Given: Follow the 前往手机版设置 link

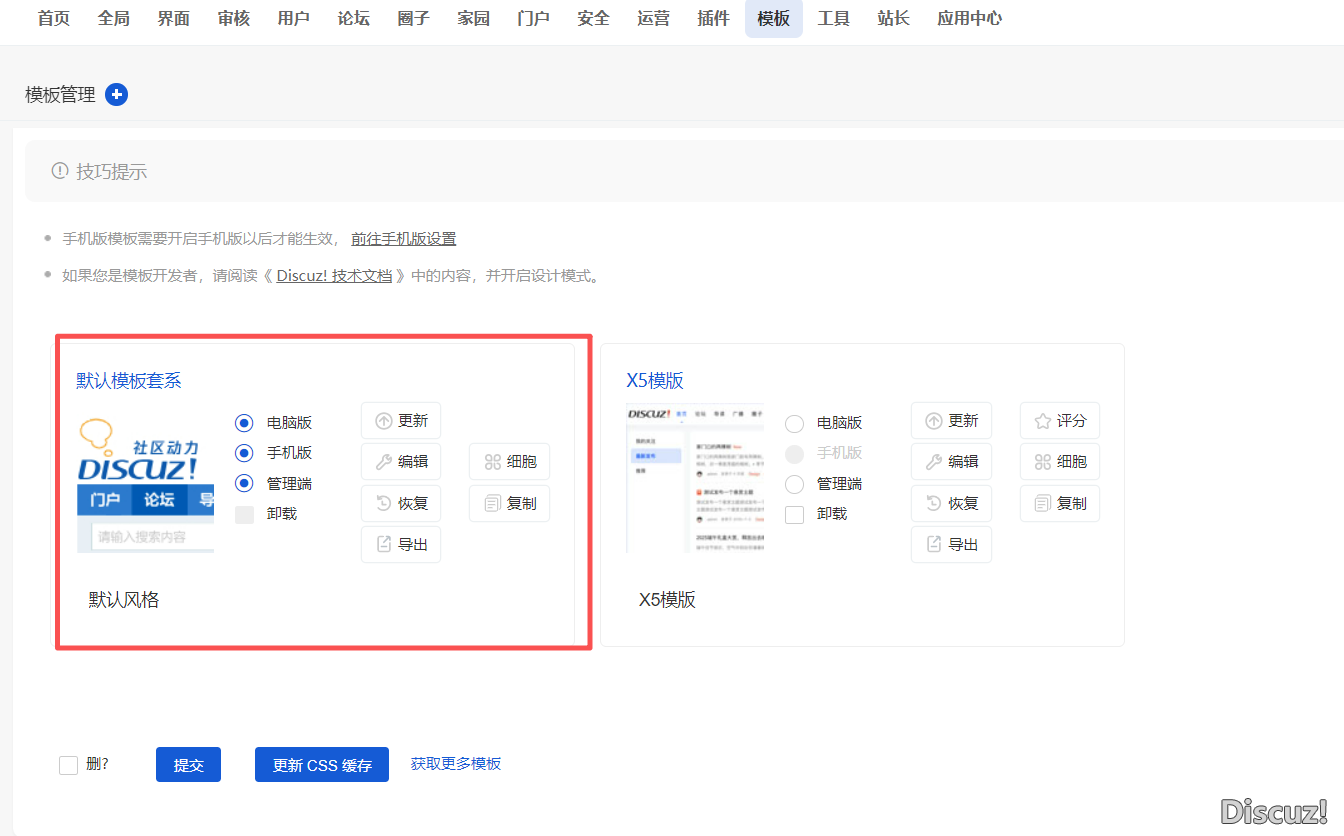Looking at the screenshot, I should (404, 239).
